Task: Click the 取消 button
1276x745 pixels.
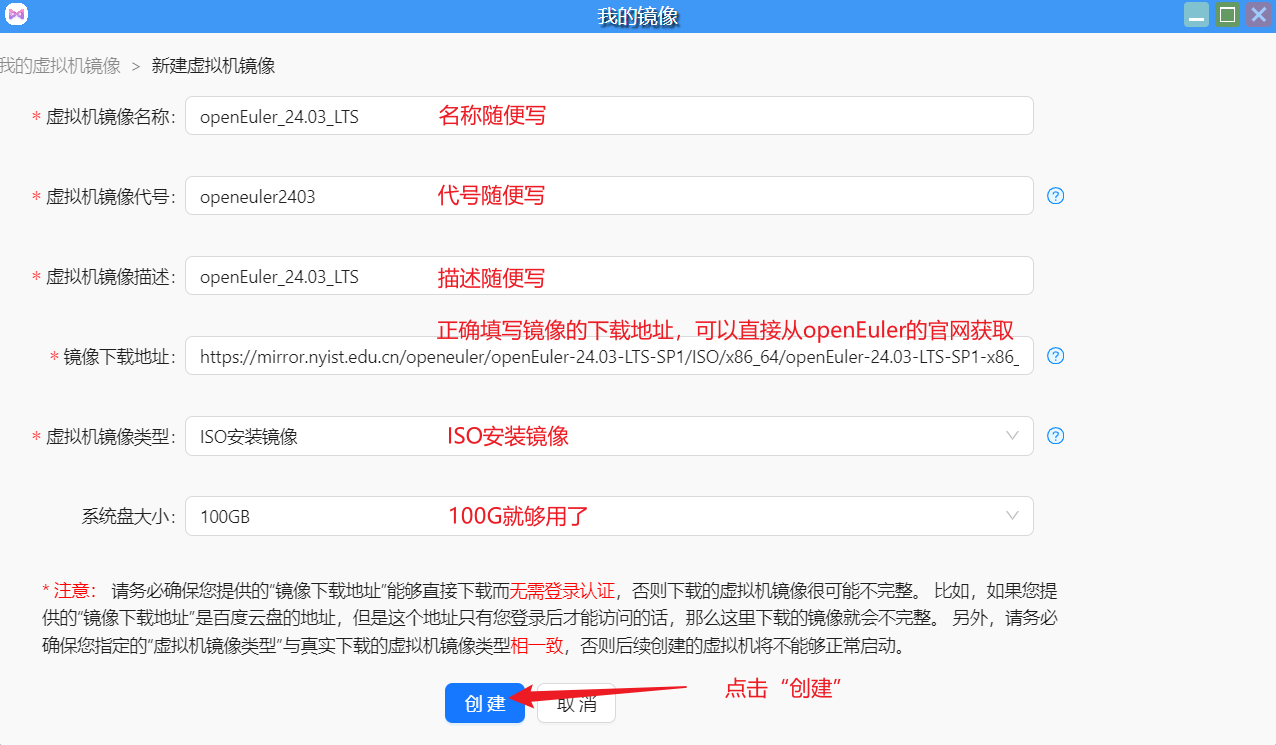Action: (577, 703)
